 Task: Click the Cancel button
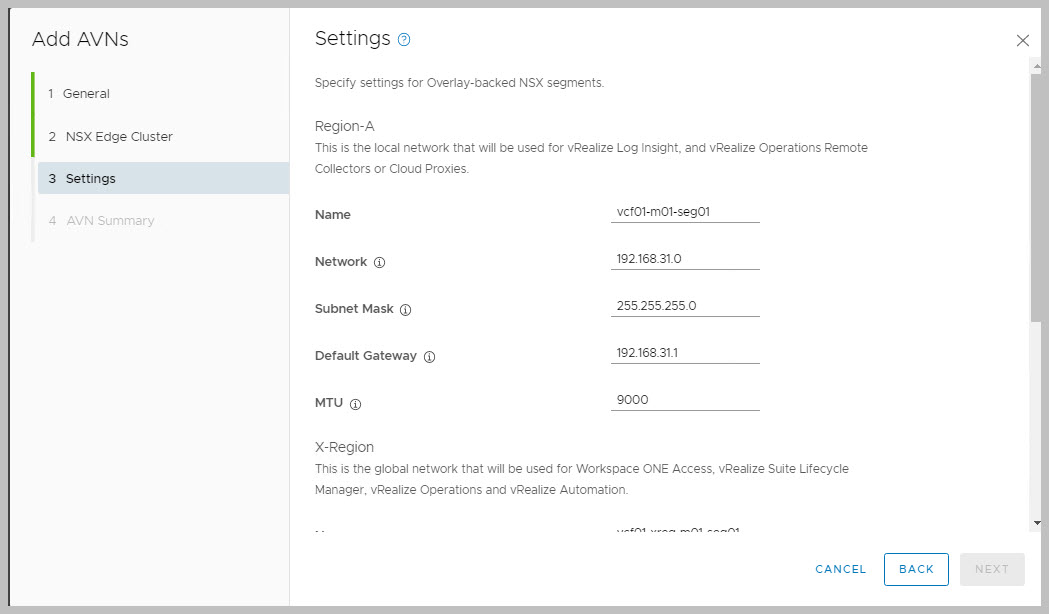click(840, 569)
